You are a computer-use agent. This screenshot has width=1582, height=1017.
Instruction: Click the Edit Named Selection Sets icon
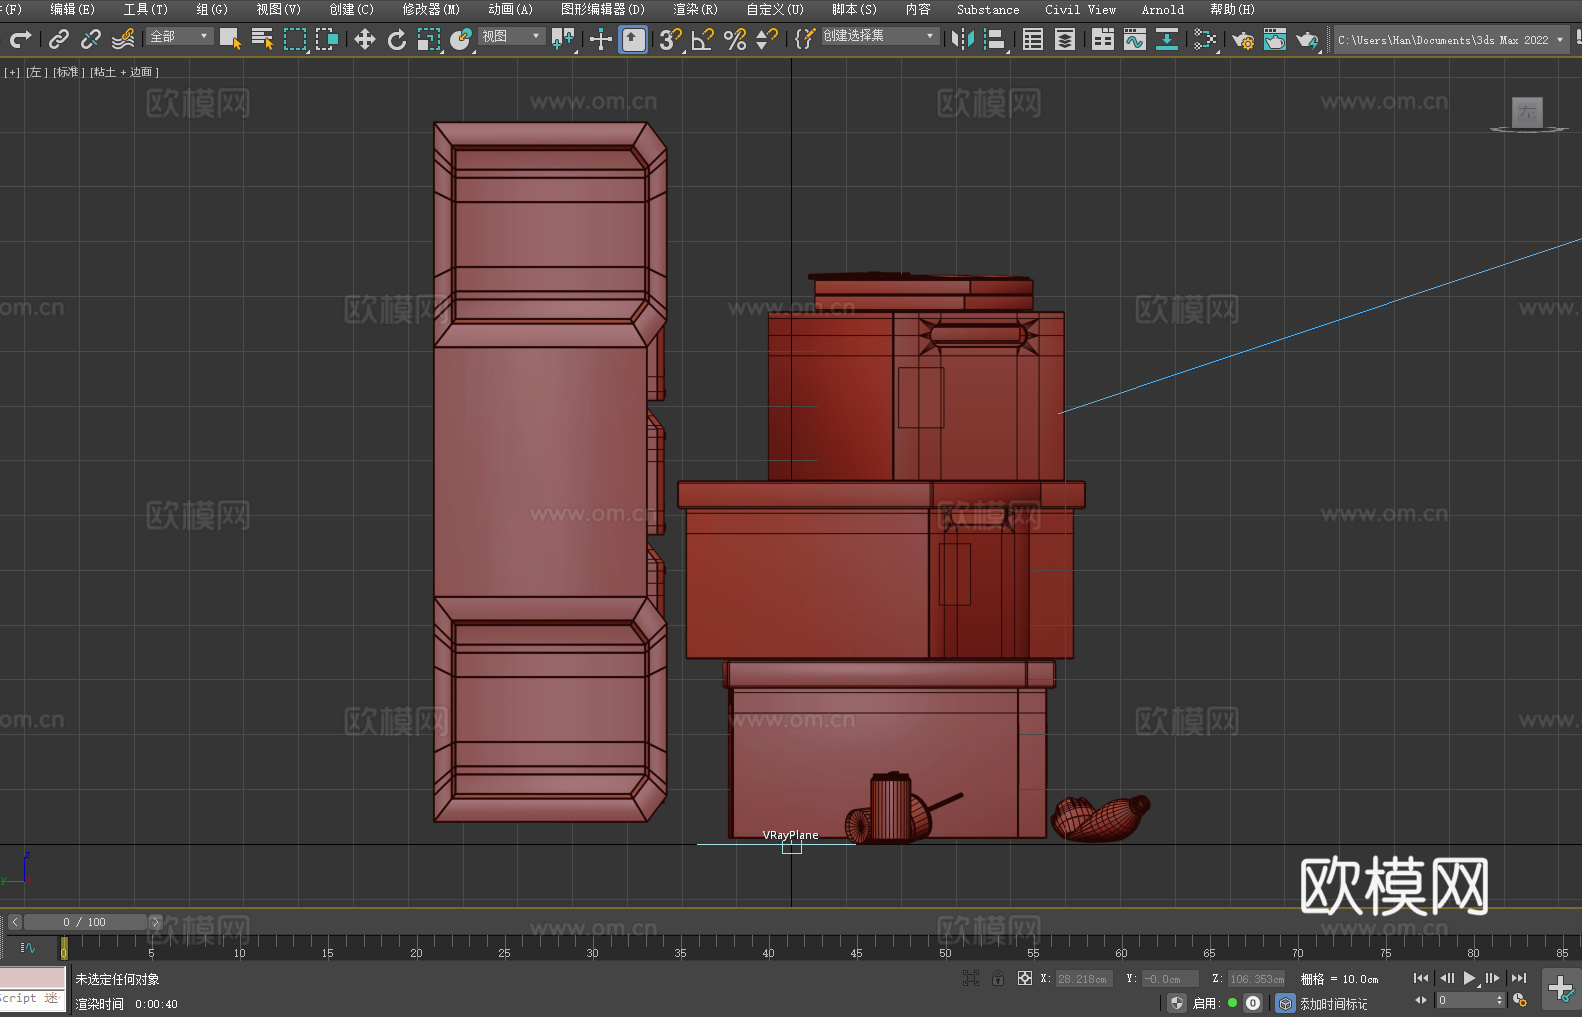click(x=805, y=39)
